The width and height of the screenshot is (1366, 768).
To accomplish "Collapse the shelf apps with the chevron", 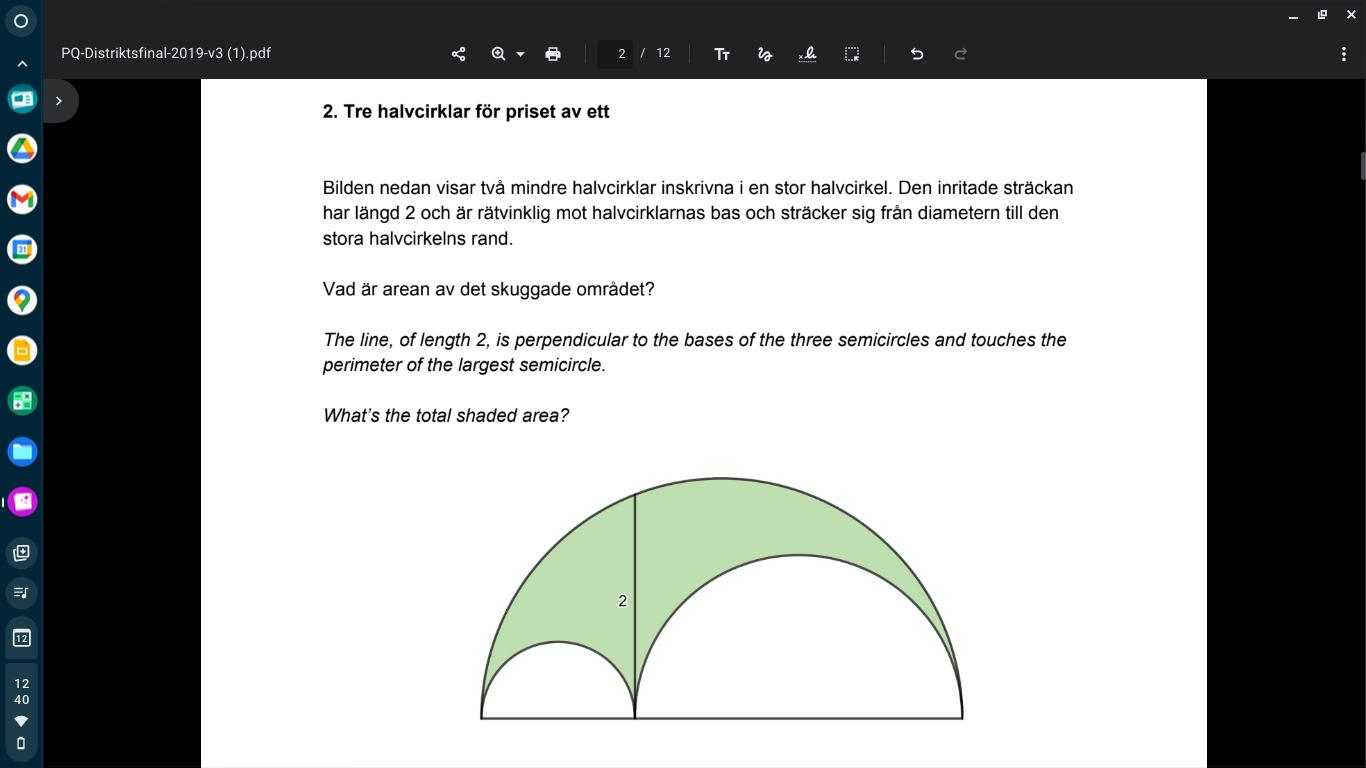I will tap(22, 64).
